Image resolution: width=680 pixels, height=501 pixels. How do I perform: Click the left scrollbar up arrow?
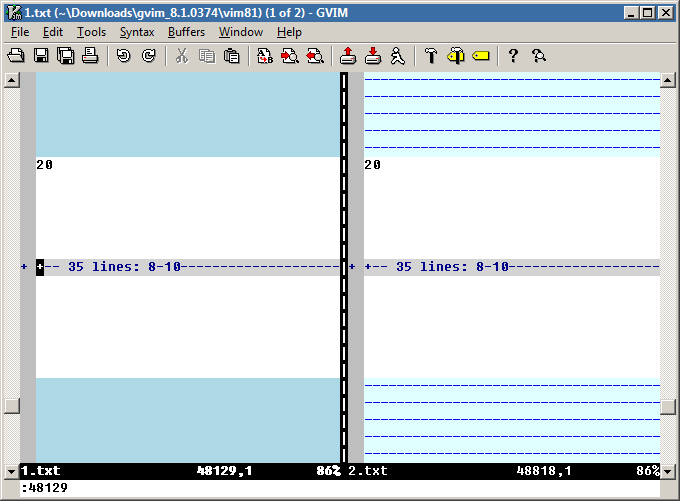12,80
